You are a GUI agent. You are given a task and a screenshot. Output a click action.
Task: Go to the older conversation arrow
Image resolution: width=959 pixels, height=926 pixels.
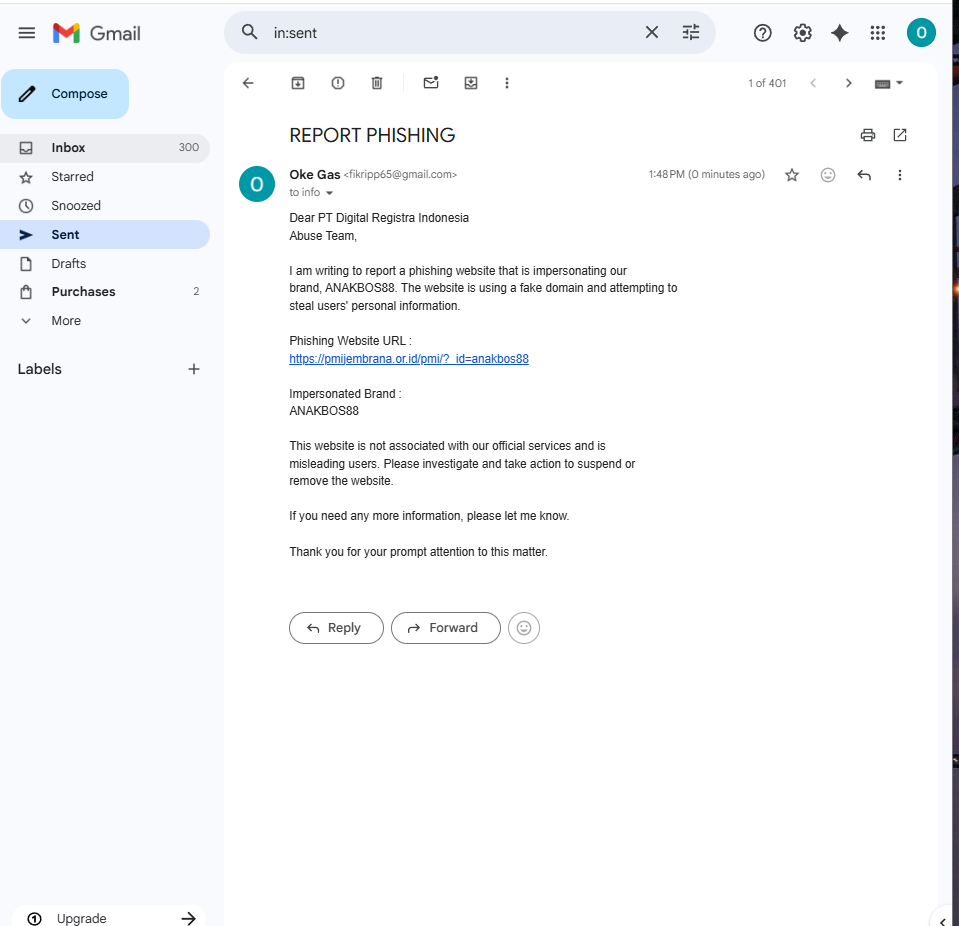pos(848,83)
